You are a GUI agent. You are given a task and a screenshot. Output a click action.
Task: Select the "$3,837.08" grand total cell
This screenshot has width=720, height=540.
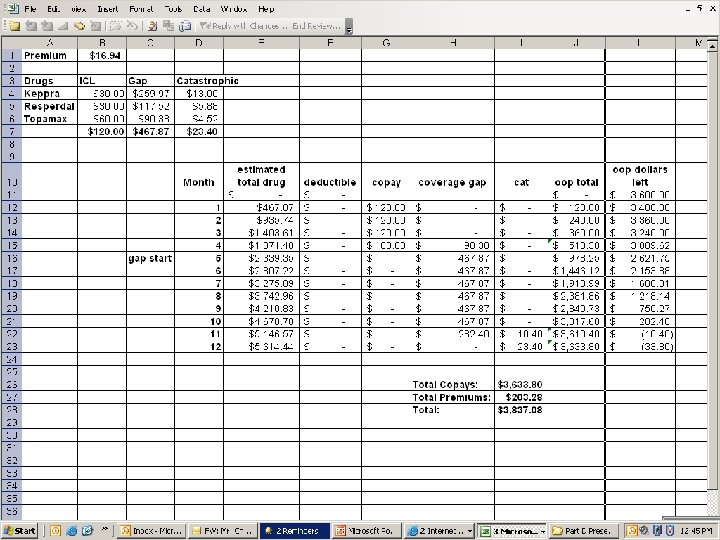pos(520,410)
